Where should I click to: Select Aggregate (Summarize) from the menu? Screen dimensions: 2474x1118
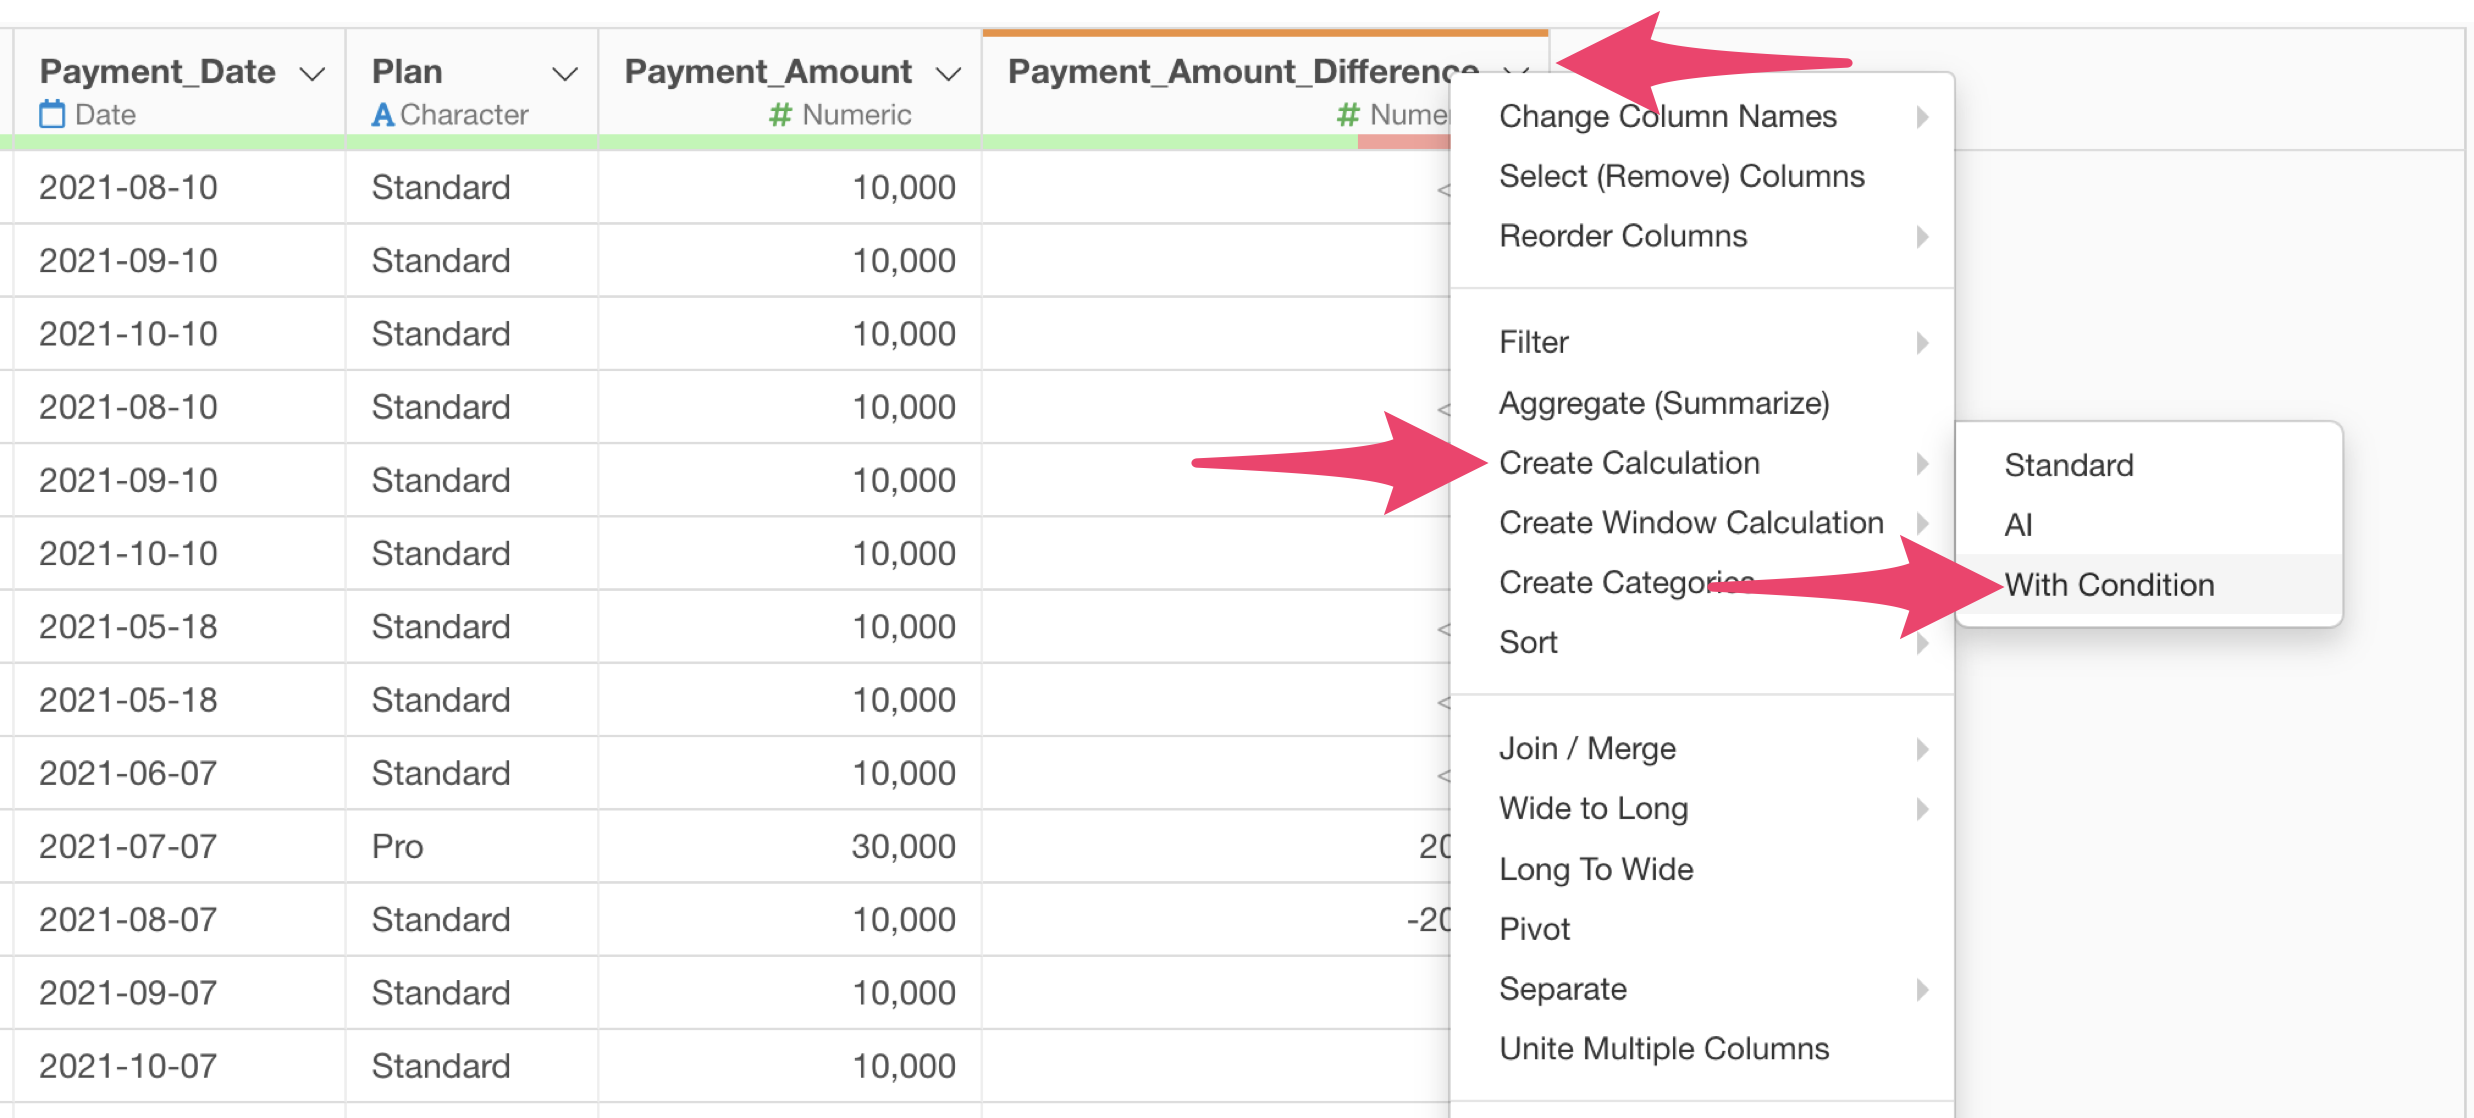click(1664, 403)
